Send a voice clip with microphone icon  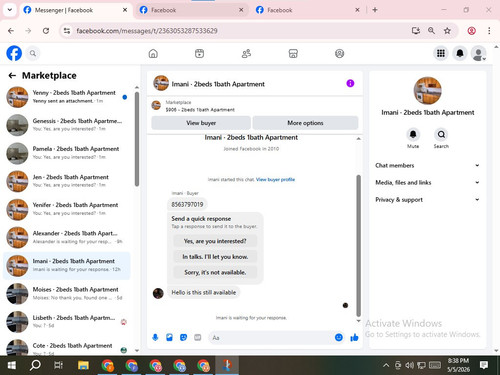[155, 338]
